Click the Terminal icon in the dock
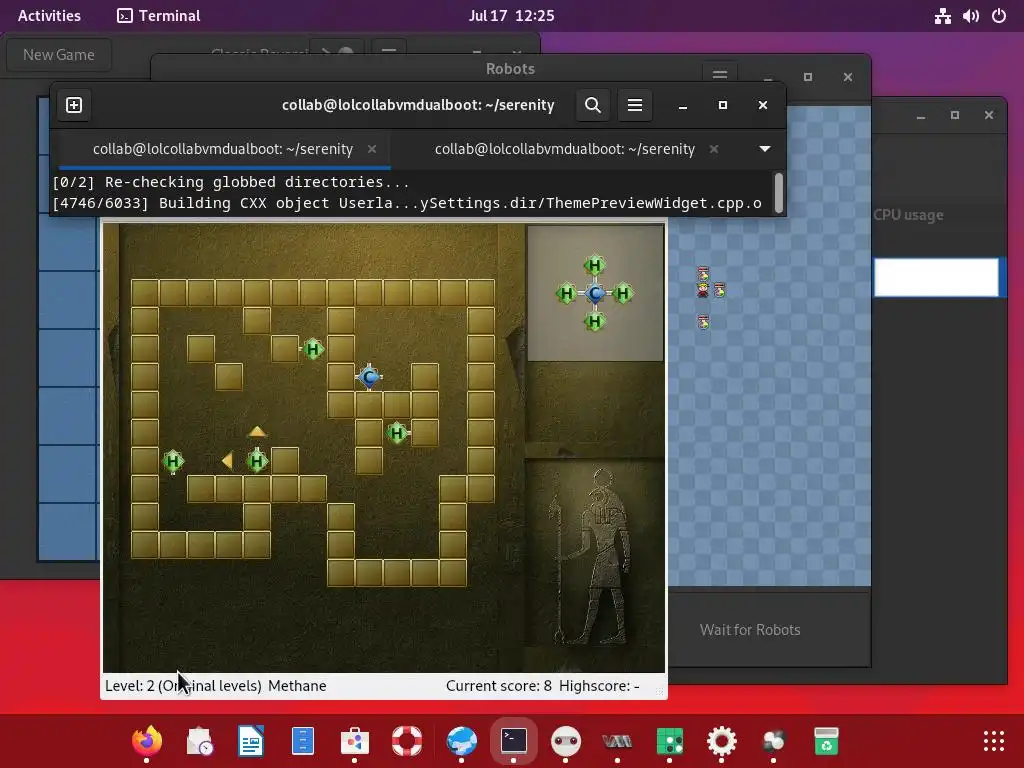The image size is (1024, 768). (x=514, y=741)
